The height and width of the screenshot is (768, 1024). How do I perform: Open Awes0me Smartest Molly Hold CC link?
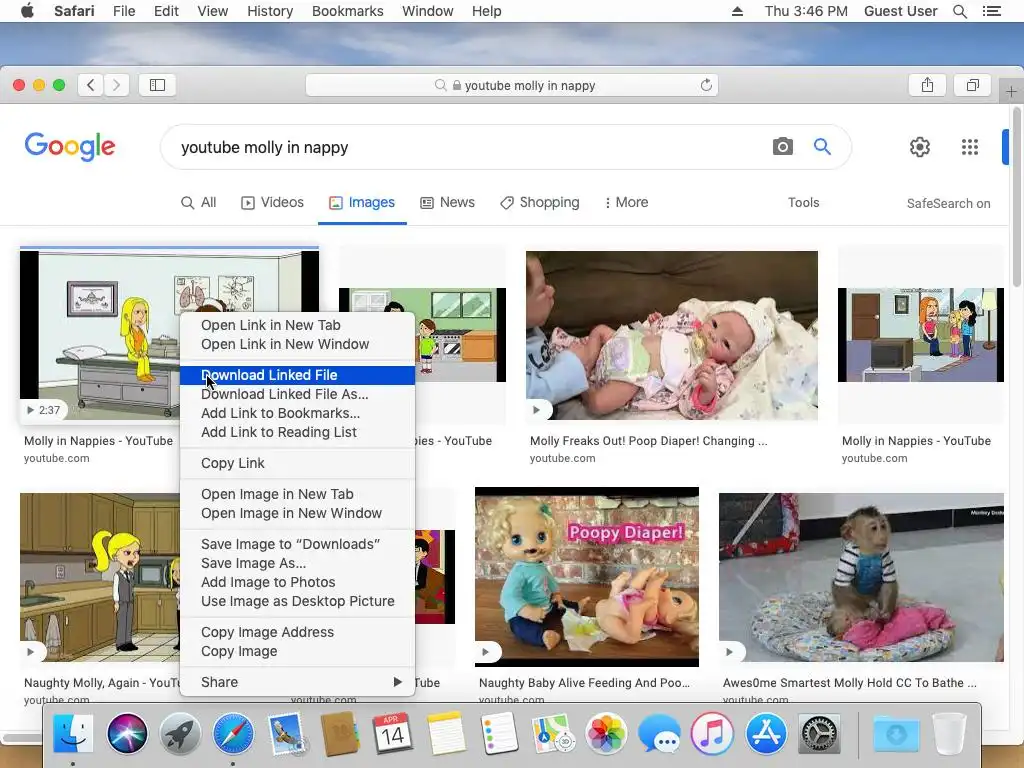(x=850, y=682)
